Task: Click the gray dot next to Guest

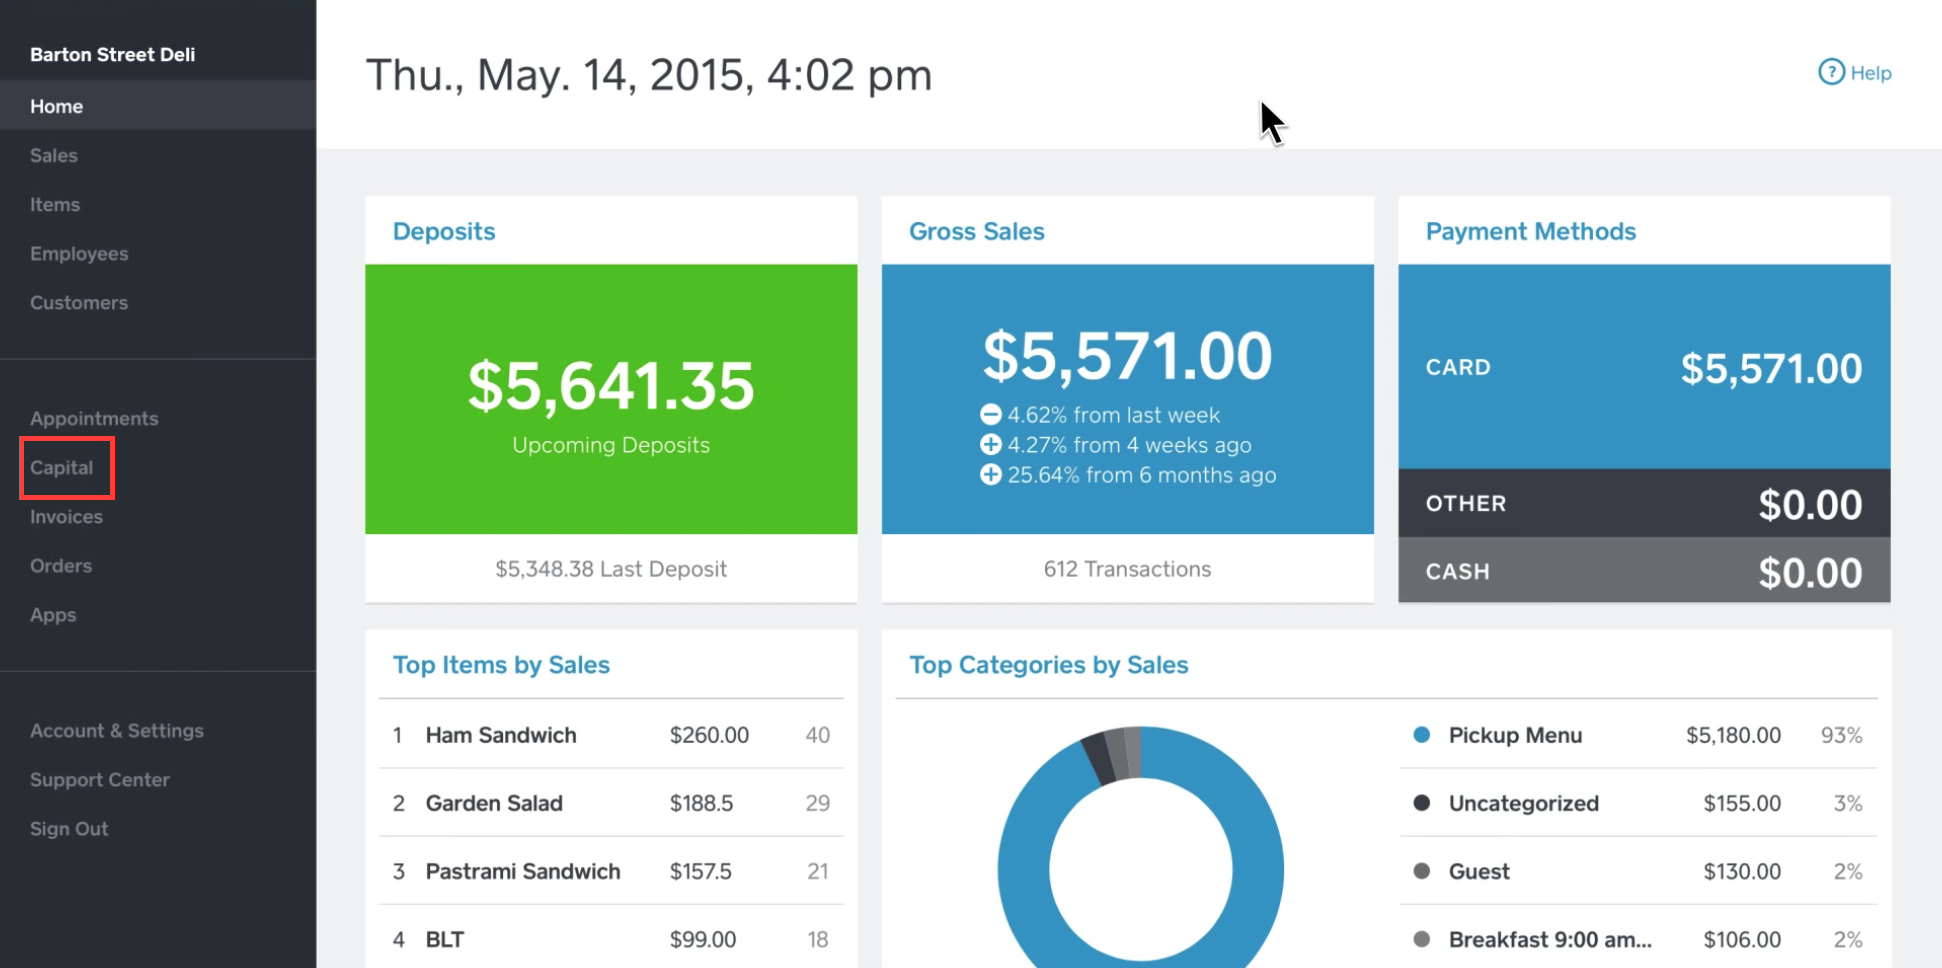Action: [x=1421, y=871]
